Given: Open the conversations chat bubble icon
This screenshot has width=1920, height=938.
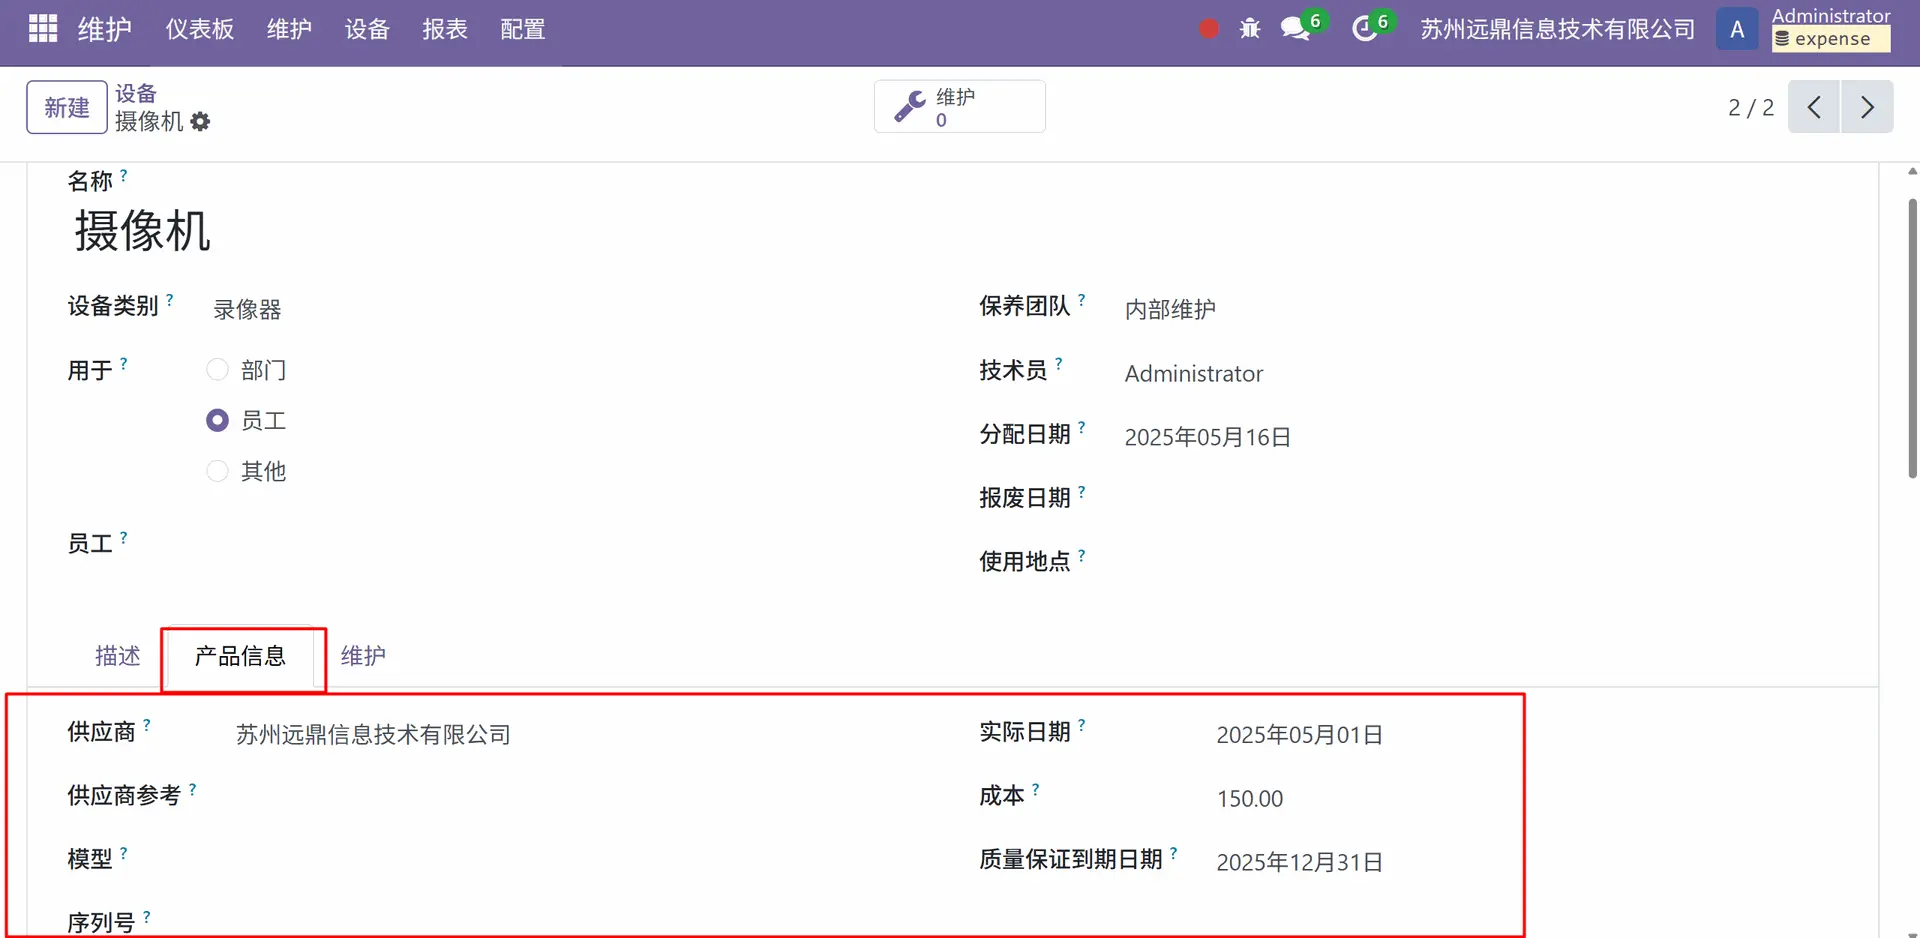Looking at the screenshot, I should pyautogui.click(x=1296, y=29).
